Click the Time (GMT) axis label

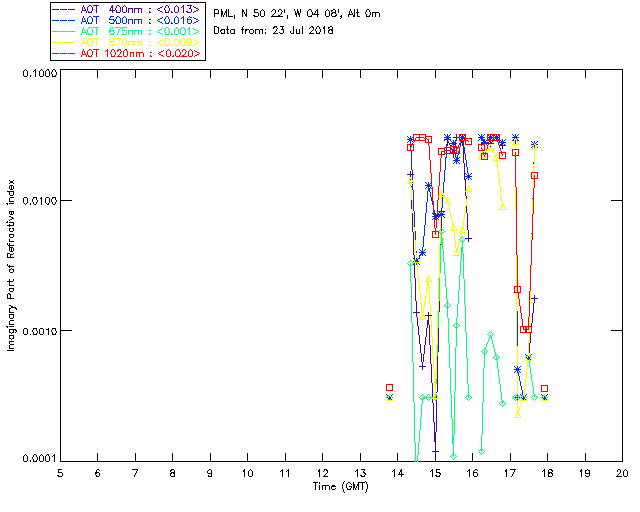point(341,487)
